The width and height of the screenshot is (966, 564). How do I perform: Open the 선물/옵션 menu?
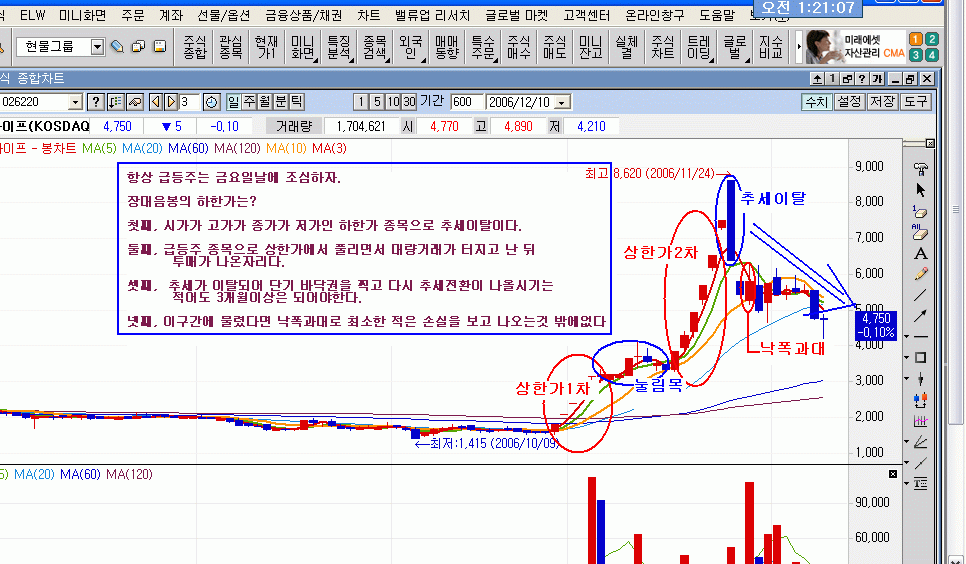(x=224, y=15)
